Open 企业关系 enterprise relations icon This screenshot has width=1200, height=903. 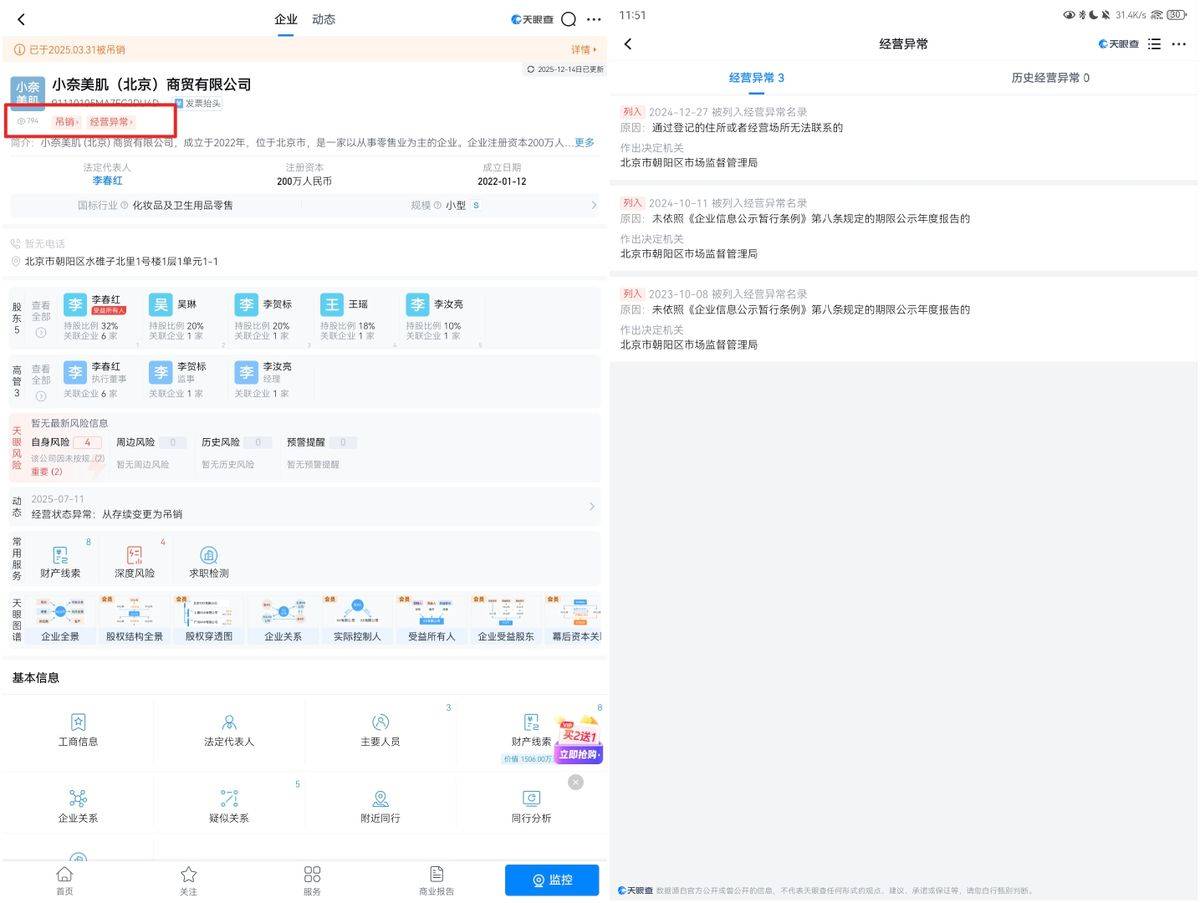78,805
